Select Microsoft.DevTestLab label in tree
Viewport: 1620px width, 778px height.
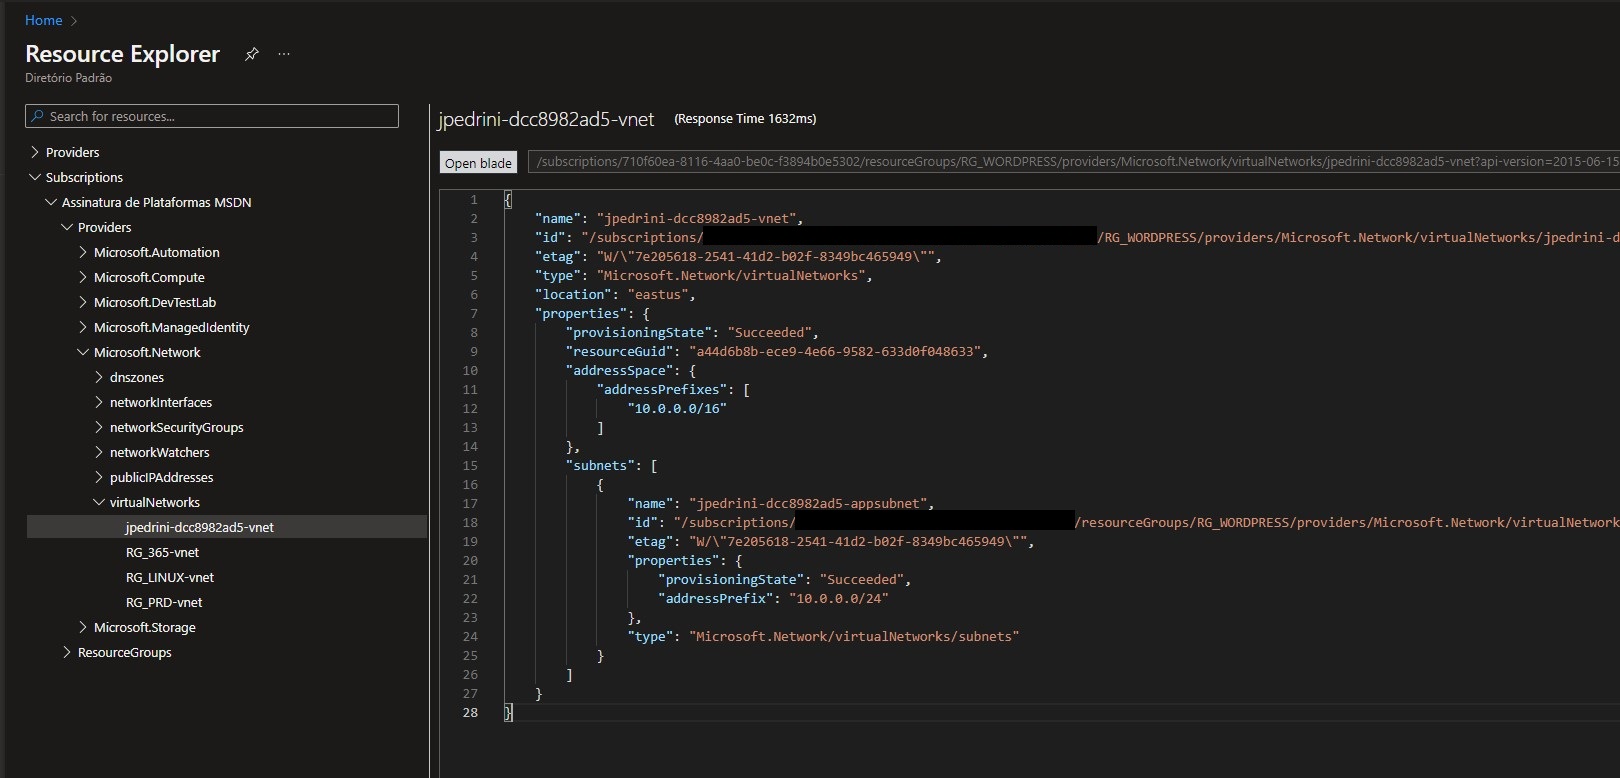click(155, 302)
